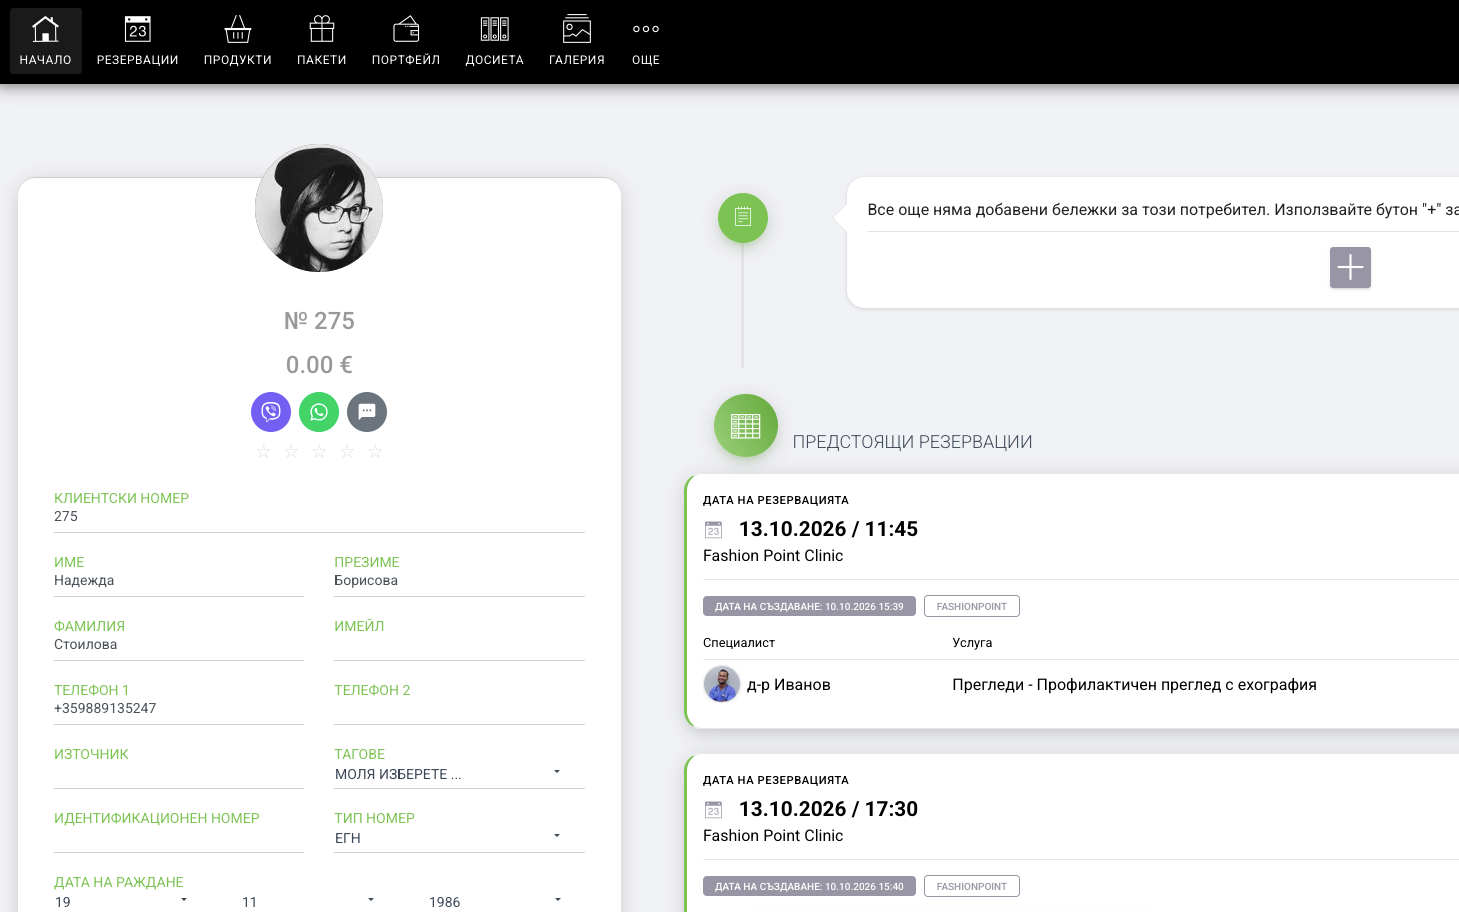The height and width of the screenshot is (912, 1459).
Task: Go to the НАЧАЛО home tab
Action: pos(46,41)
